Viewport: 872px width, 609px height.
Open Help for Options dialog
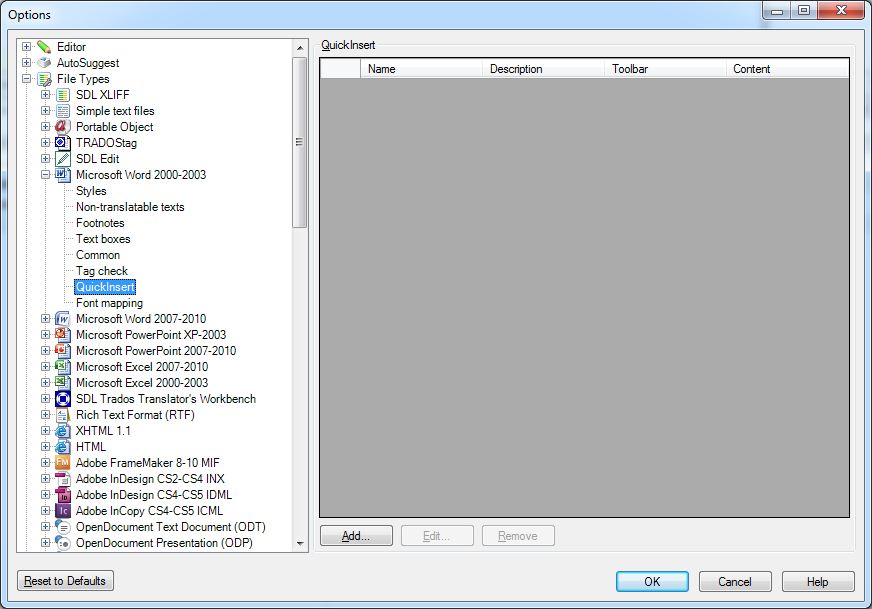tap(818, 582)
